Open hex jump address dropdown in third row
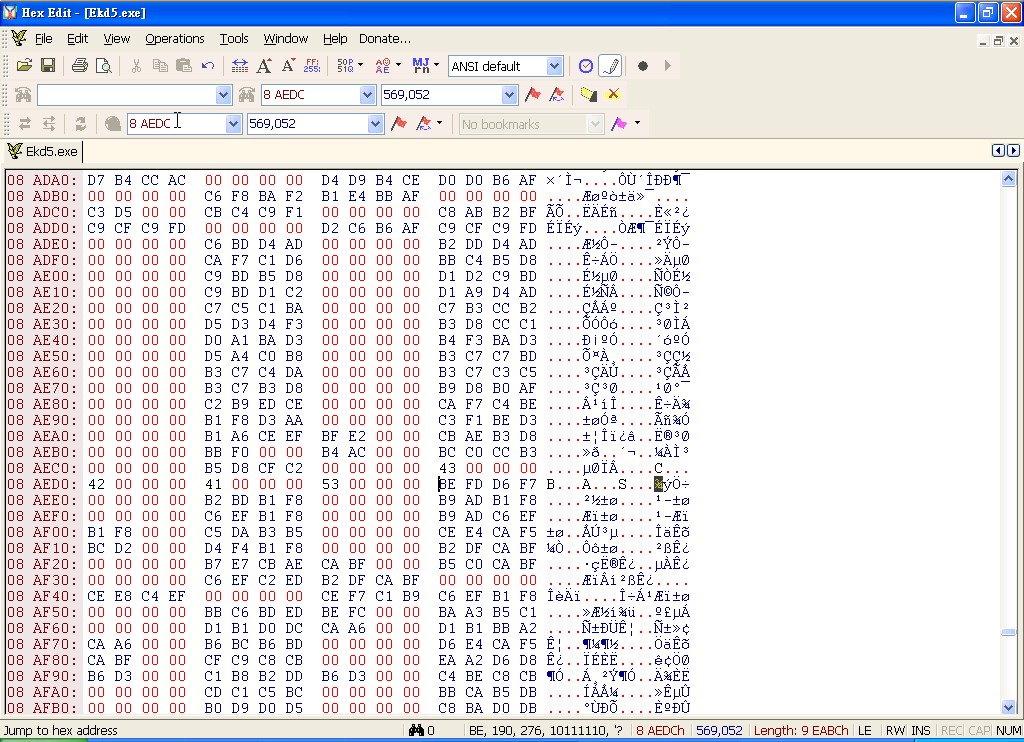This screenshot has height=742, width=1024. [233, 123]
